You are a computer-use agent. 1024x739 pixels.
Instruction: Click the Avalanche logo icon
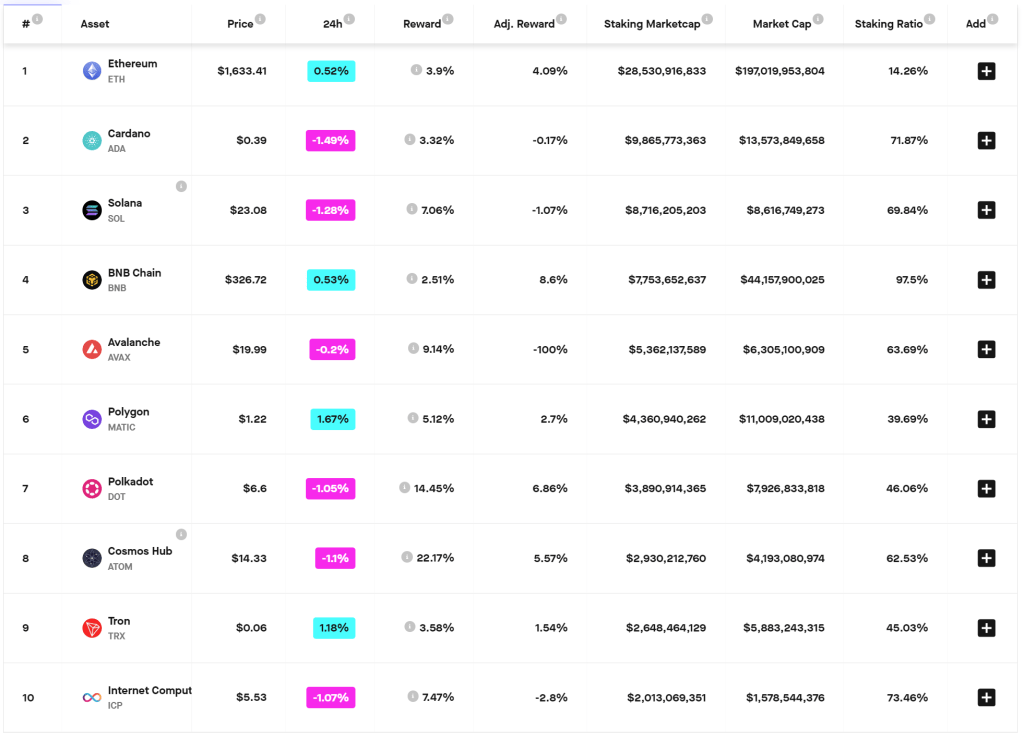pyautogui.click(x=92, y=349)
